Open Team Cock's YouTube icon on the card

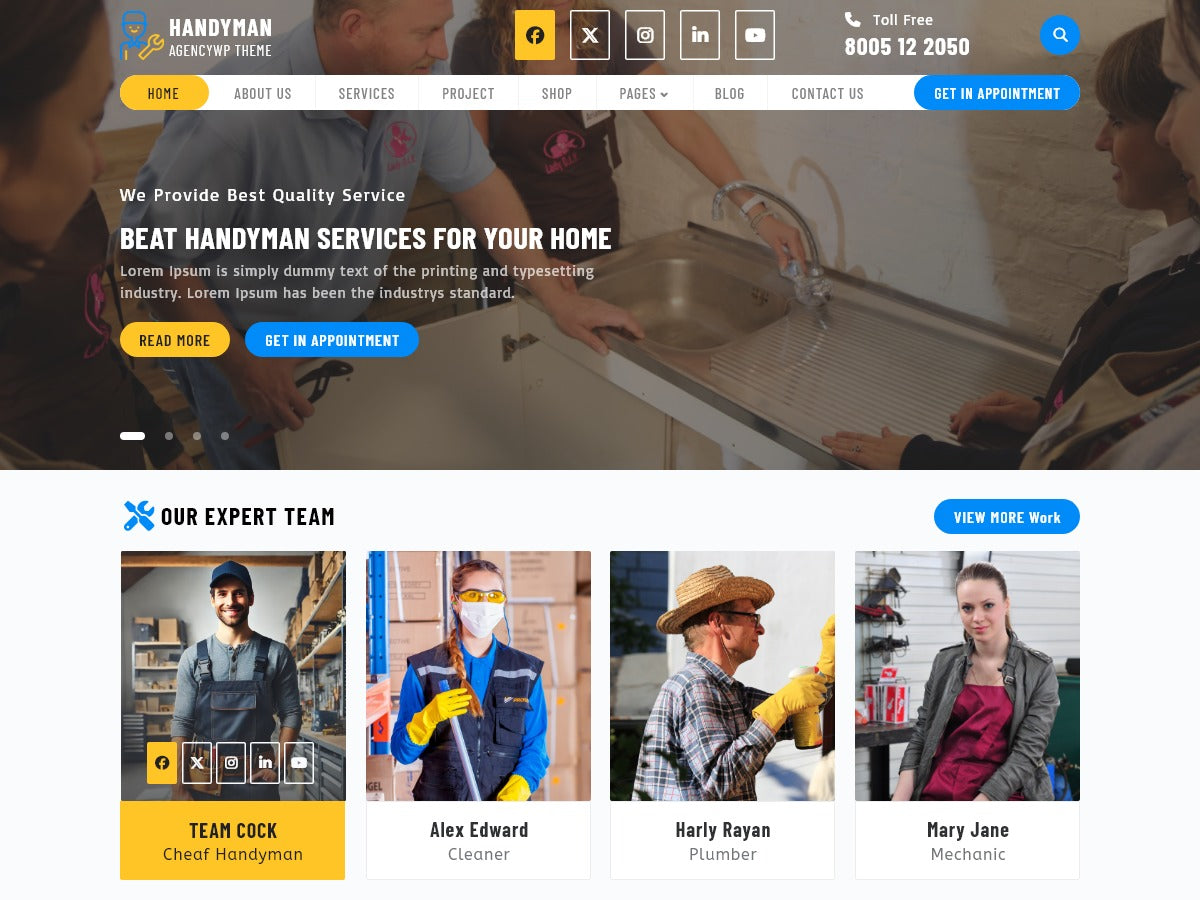tap(299, 762)
